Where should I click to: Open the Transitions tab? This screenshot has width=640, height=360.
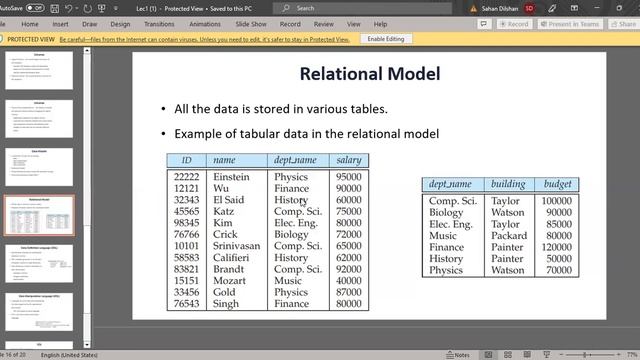pos(159,24)
